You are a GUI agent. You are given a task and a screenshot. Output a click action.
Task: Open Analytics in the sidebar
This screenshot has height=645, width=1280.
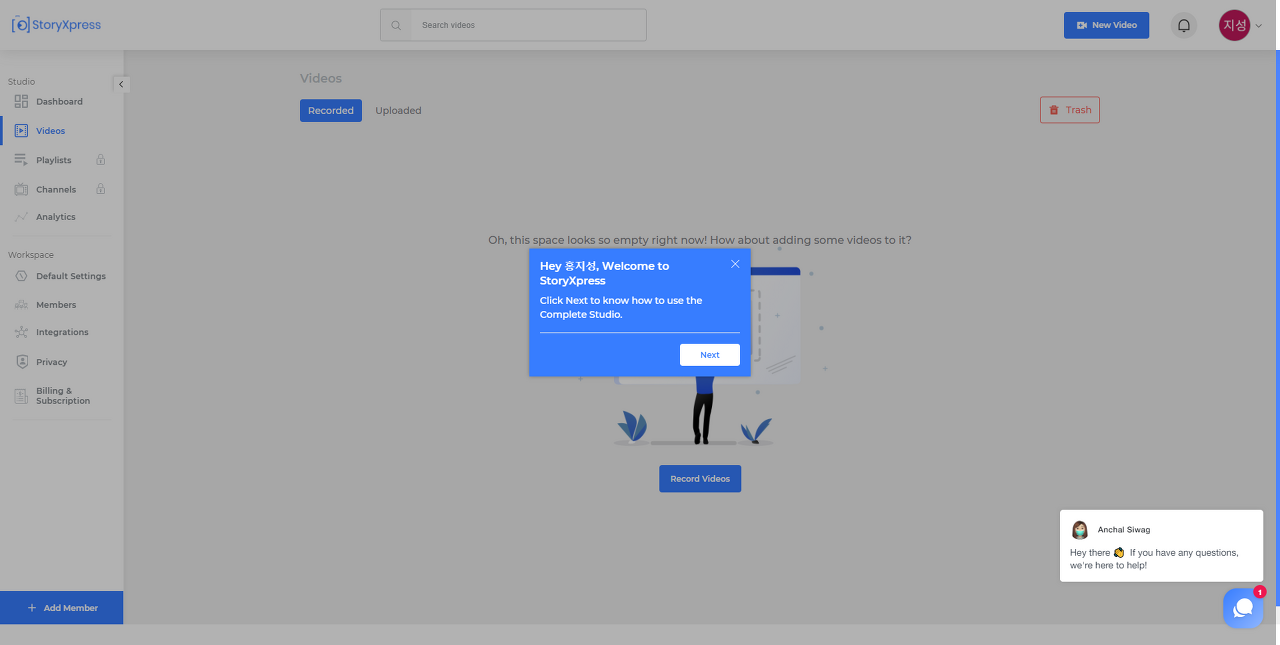[56, 217]
